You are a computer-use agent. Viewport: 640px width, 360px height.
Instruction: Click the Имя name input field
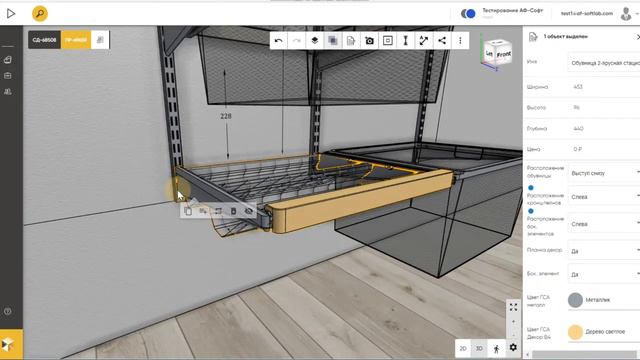coord(603,63)
